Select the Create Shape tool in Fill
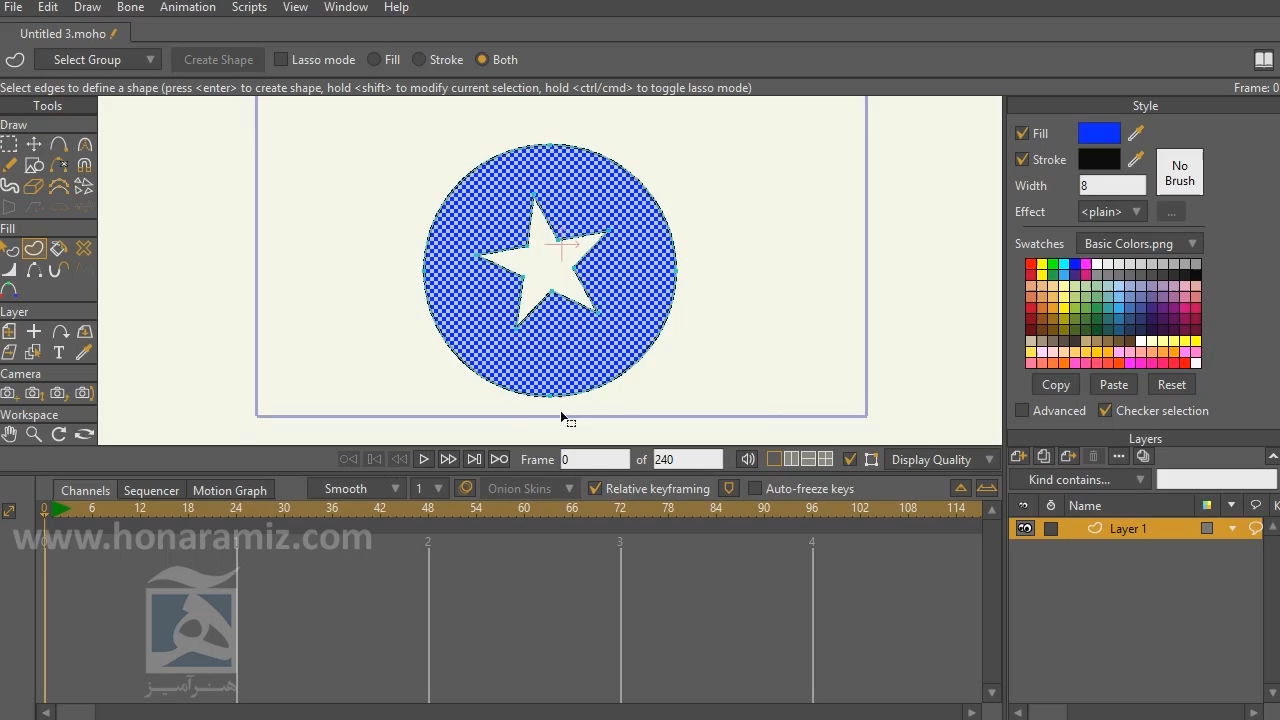Image resolution: width=1280 pixels, height=720 pixels. click(34, 248)
